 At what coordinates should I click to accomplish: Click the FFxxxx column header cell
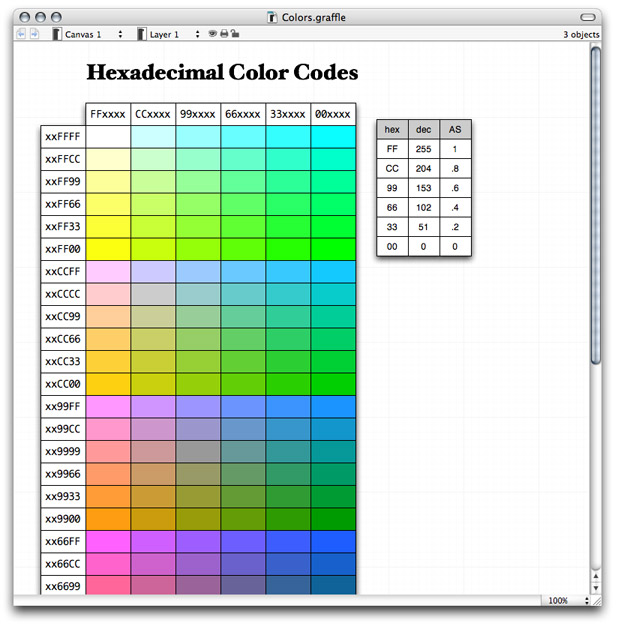point(108,114)
